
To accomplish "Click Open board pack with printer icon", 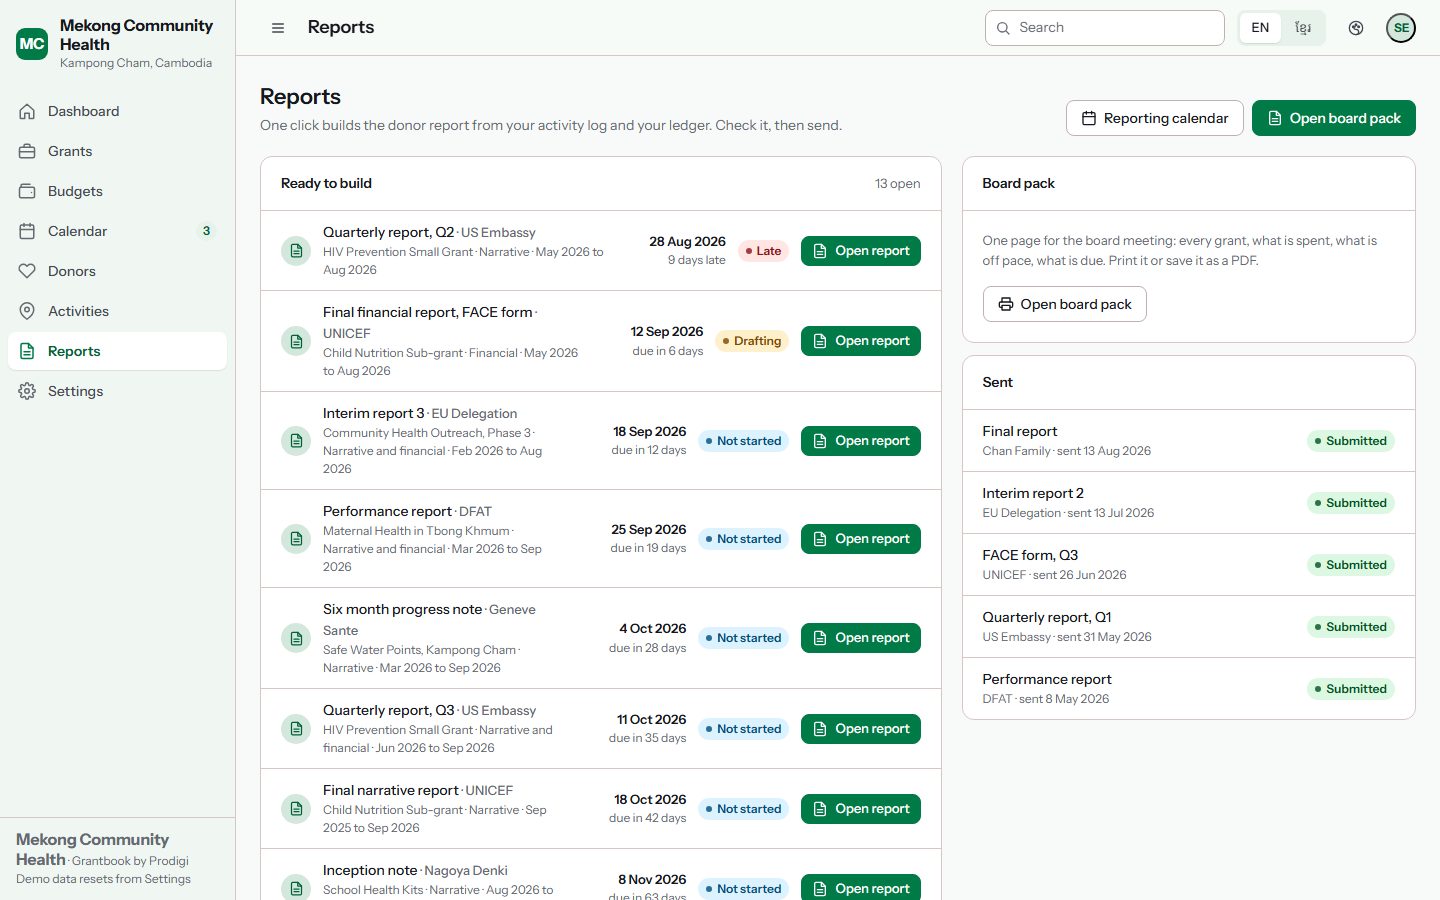I will (1065, 304).
